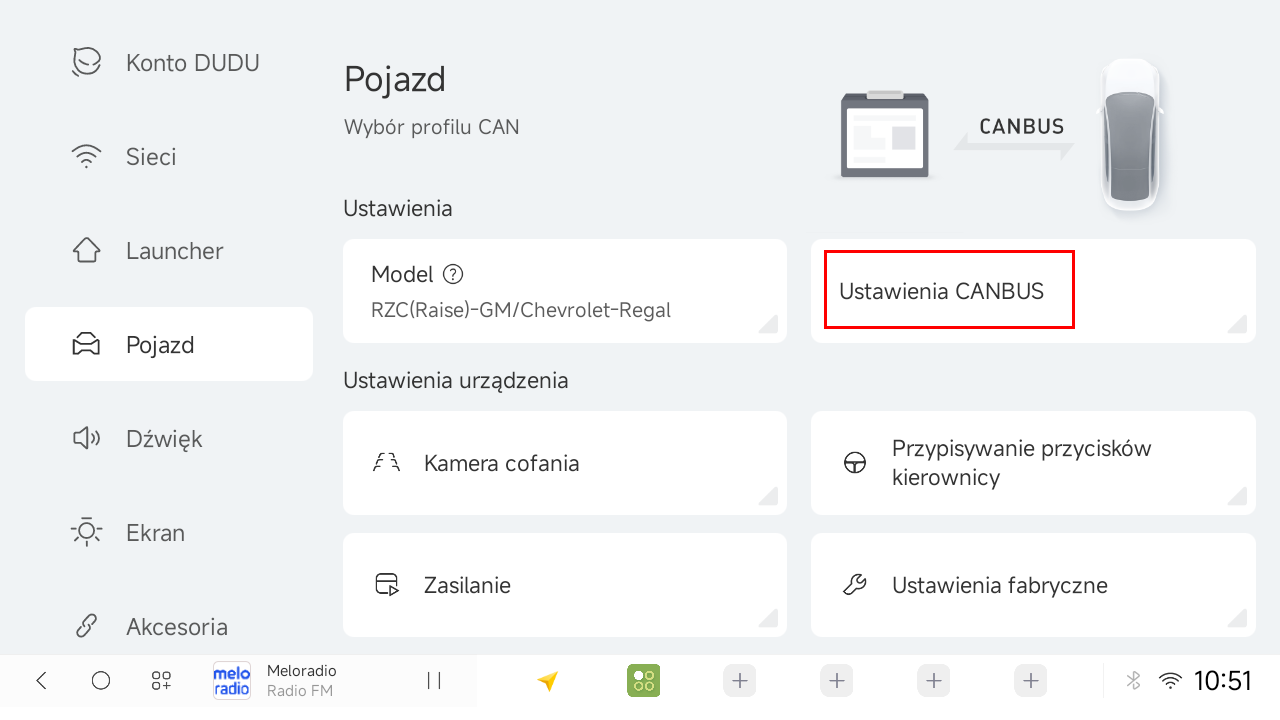Open Kamera cofania settings
This screenshot has height=720, width=1280.
pos(565,463)
